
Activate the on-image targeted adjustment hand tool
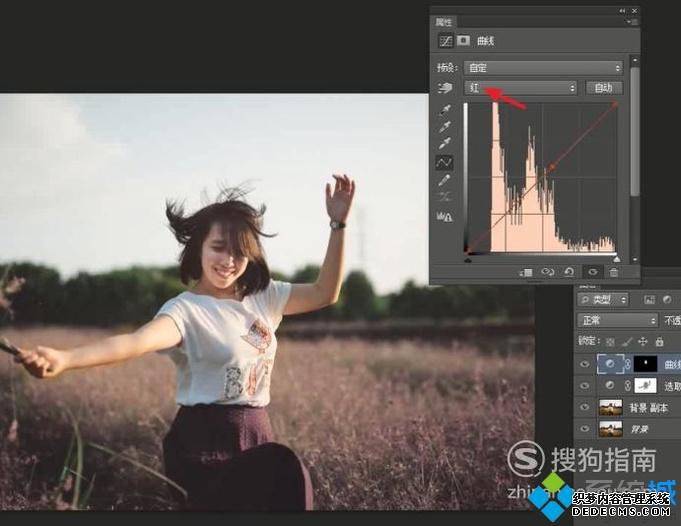[444, 88]
